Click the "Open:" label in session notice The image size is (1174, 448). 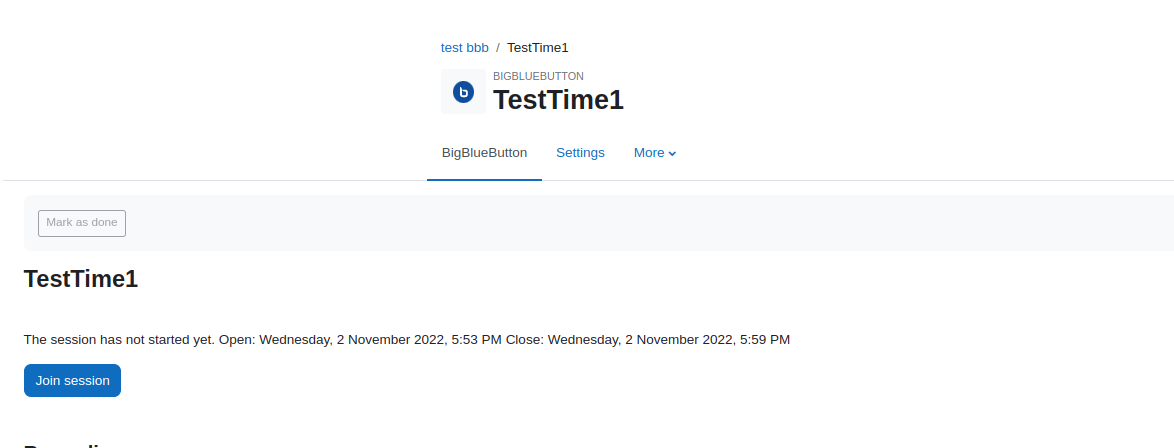[x=237, y=340]
